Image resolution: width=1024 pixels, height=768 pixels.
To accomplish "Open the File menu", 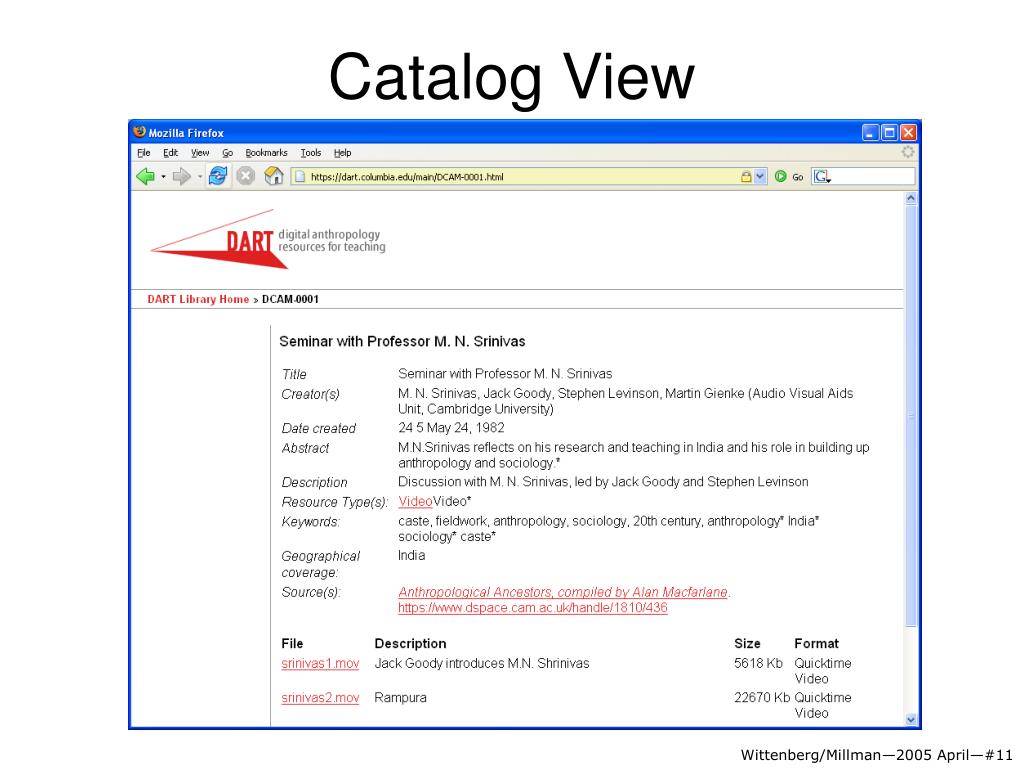I will [144, 153].
